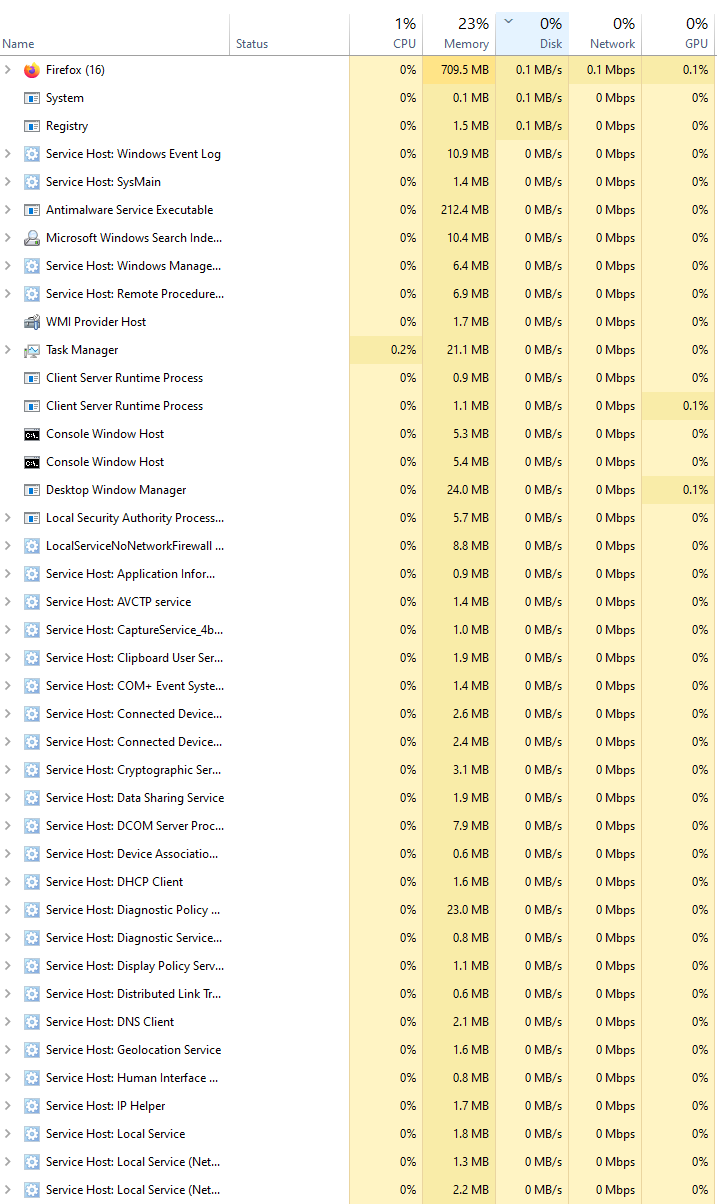
Task: Expand the Task Manager process row
Action: [x=8, y=350]
